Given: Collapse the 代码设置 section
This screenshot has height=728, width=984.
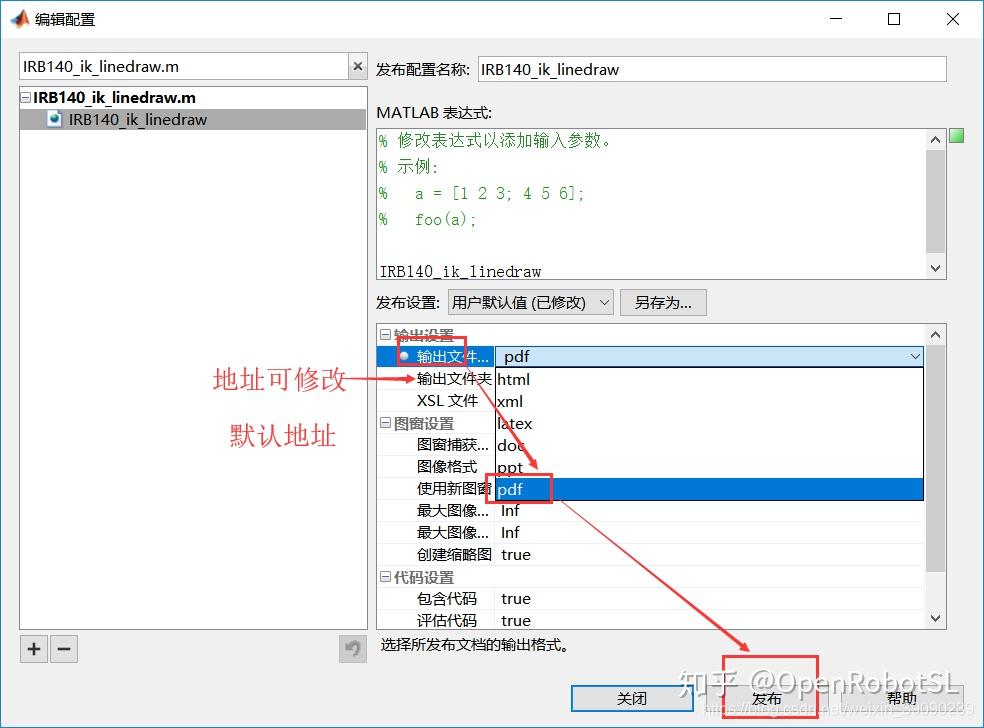Looking at the screenshot, I should click(384, 576).
